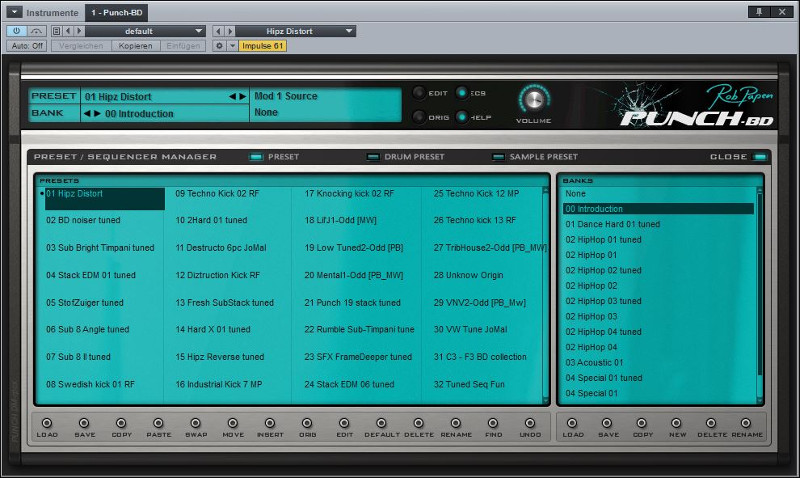Expand the arrow next to gear icon
Viewport: 800px width, 478px height.
click(232, 46)
